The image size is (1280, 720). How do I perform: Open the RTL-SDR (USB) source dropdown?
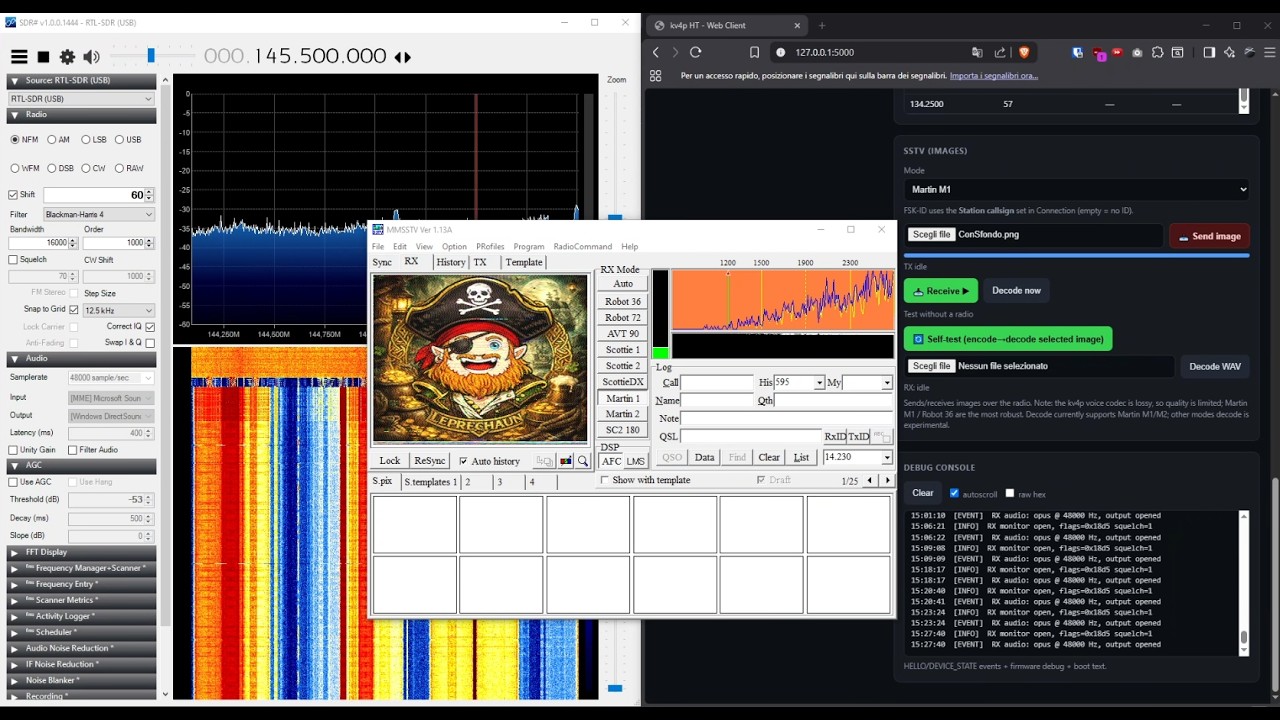(81, 99)
